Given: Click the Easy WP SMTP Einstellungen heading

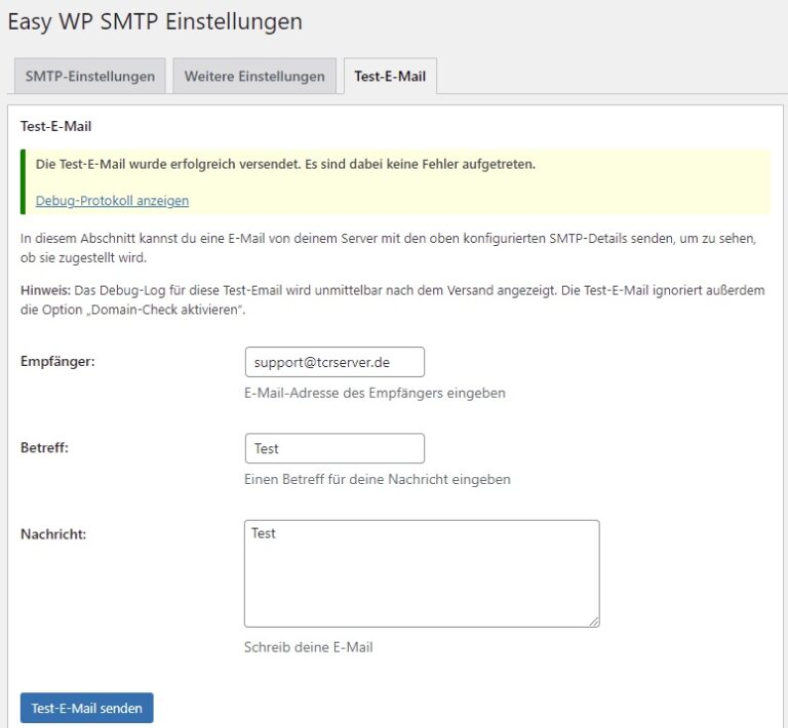Looking at the screenshot, I should [154, 22].
